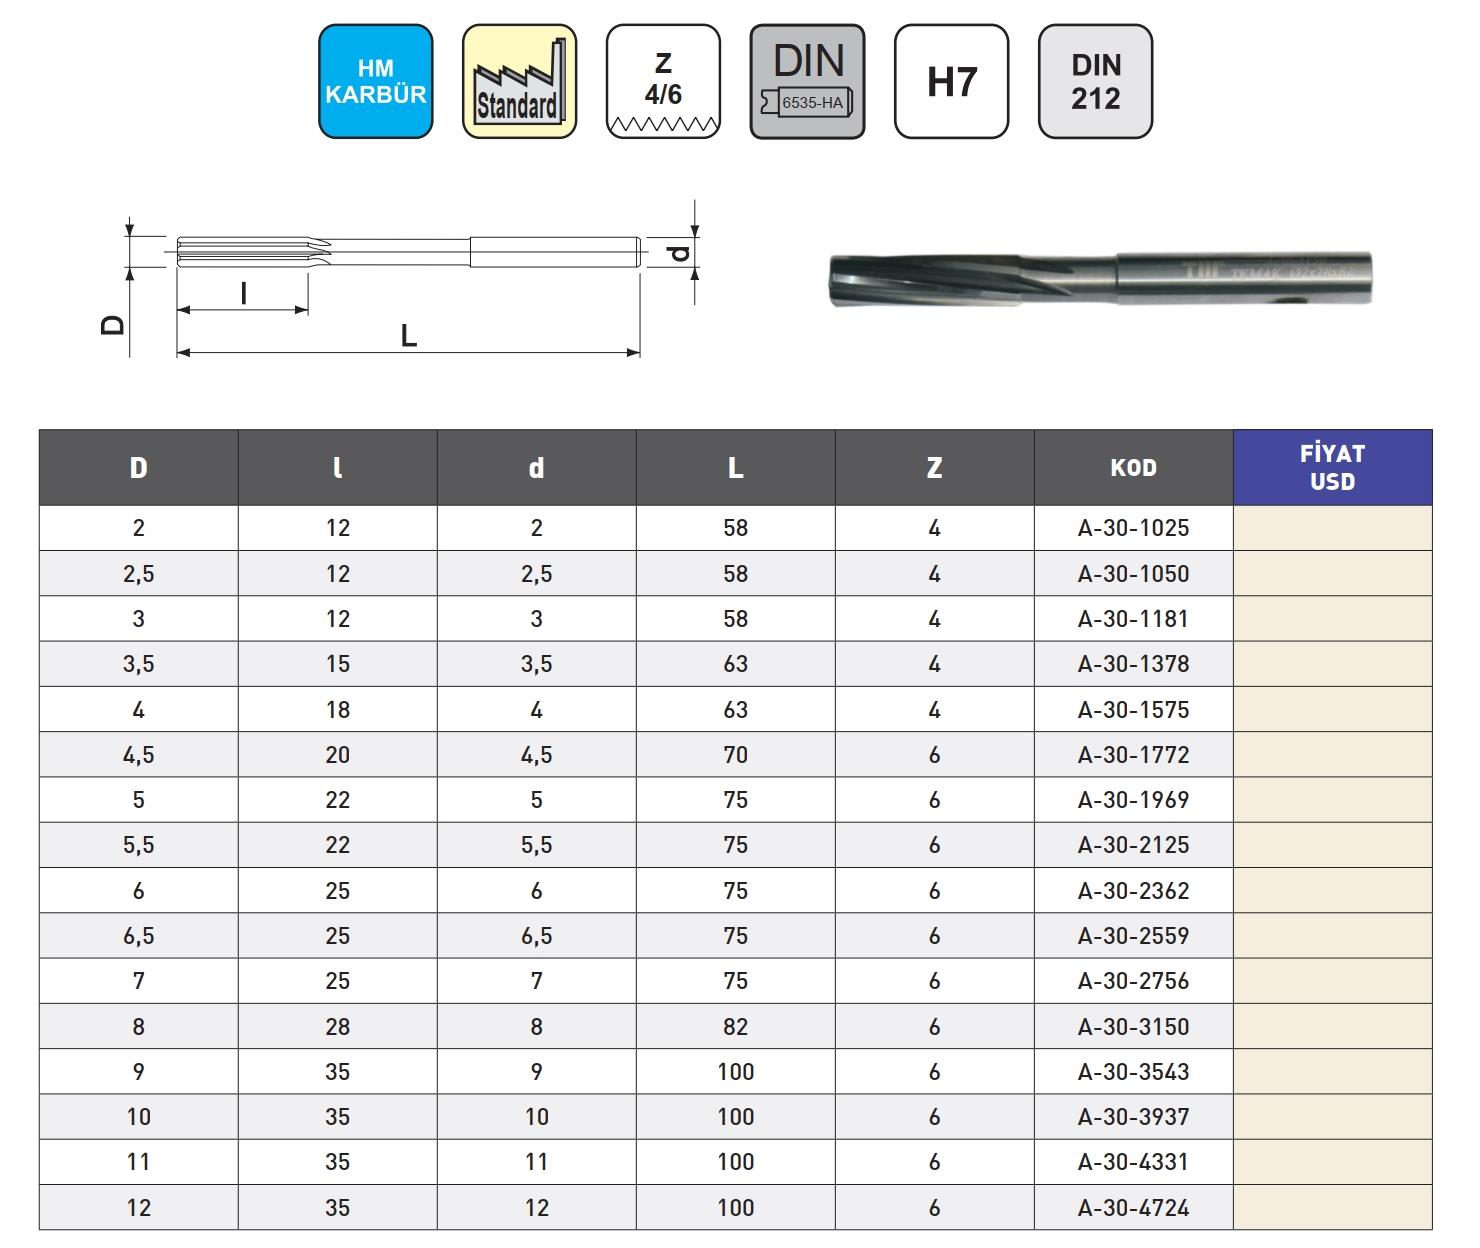Click the L value 82 cell

pos(735,1027)
